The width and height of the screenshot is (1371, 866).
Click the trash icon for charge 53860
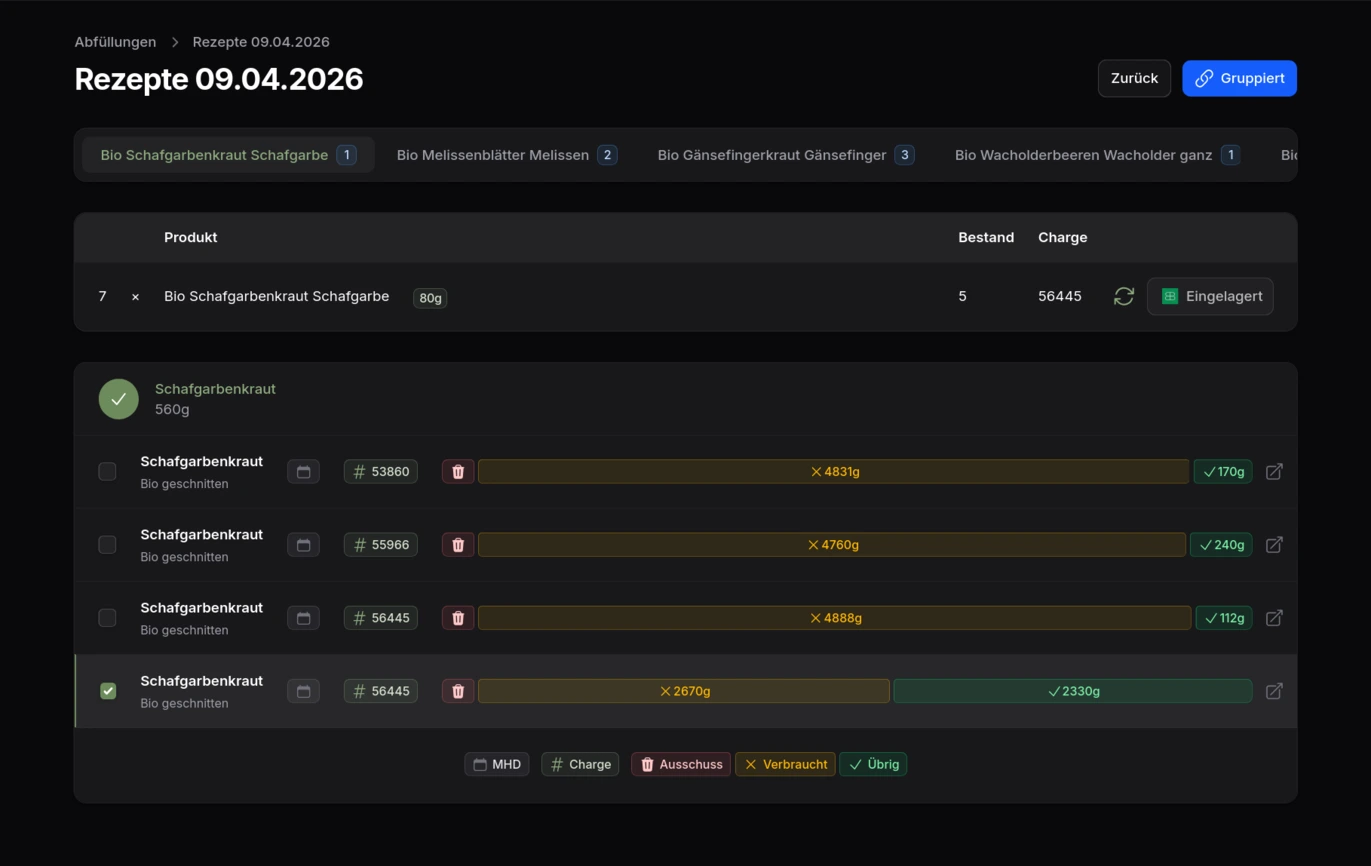click(x=458, y=472)
